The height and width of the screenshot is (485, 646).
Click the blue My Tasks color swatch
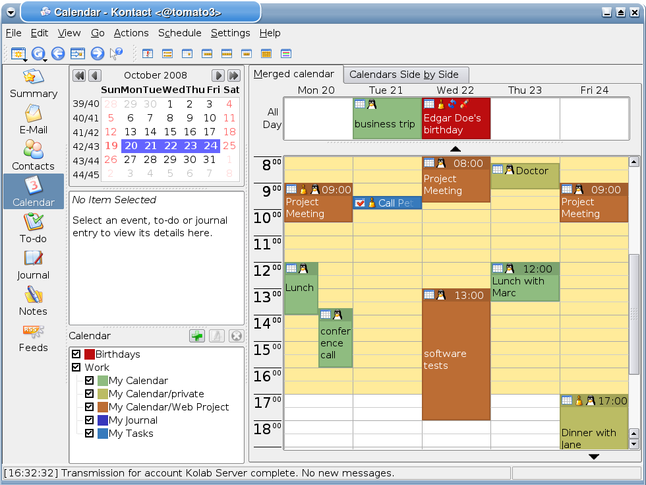tap(103, 433)
